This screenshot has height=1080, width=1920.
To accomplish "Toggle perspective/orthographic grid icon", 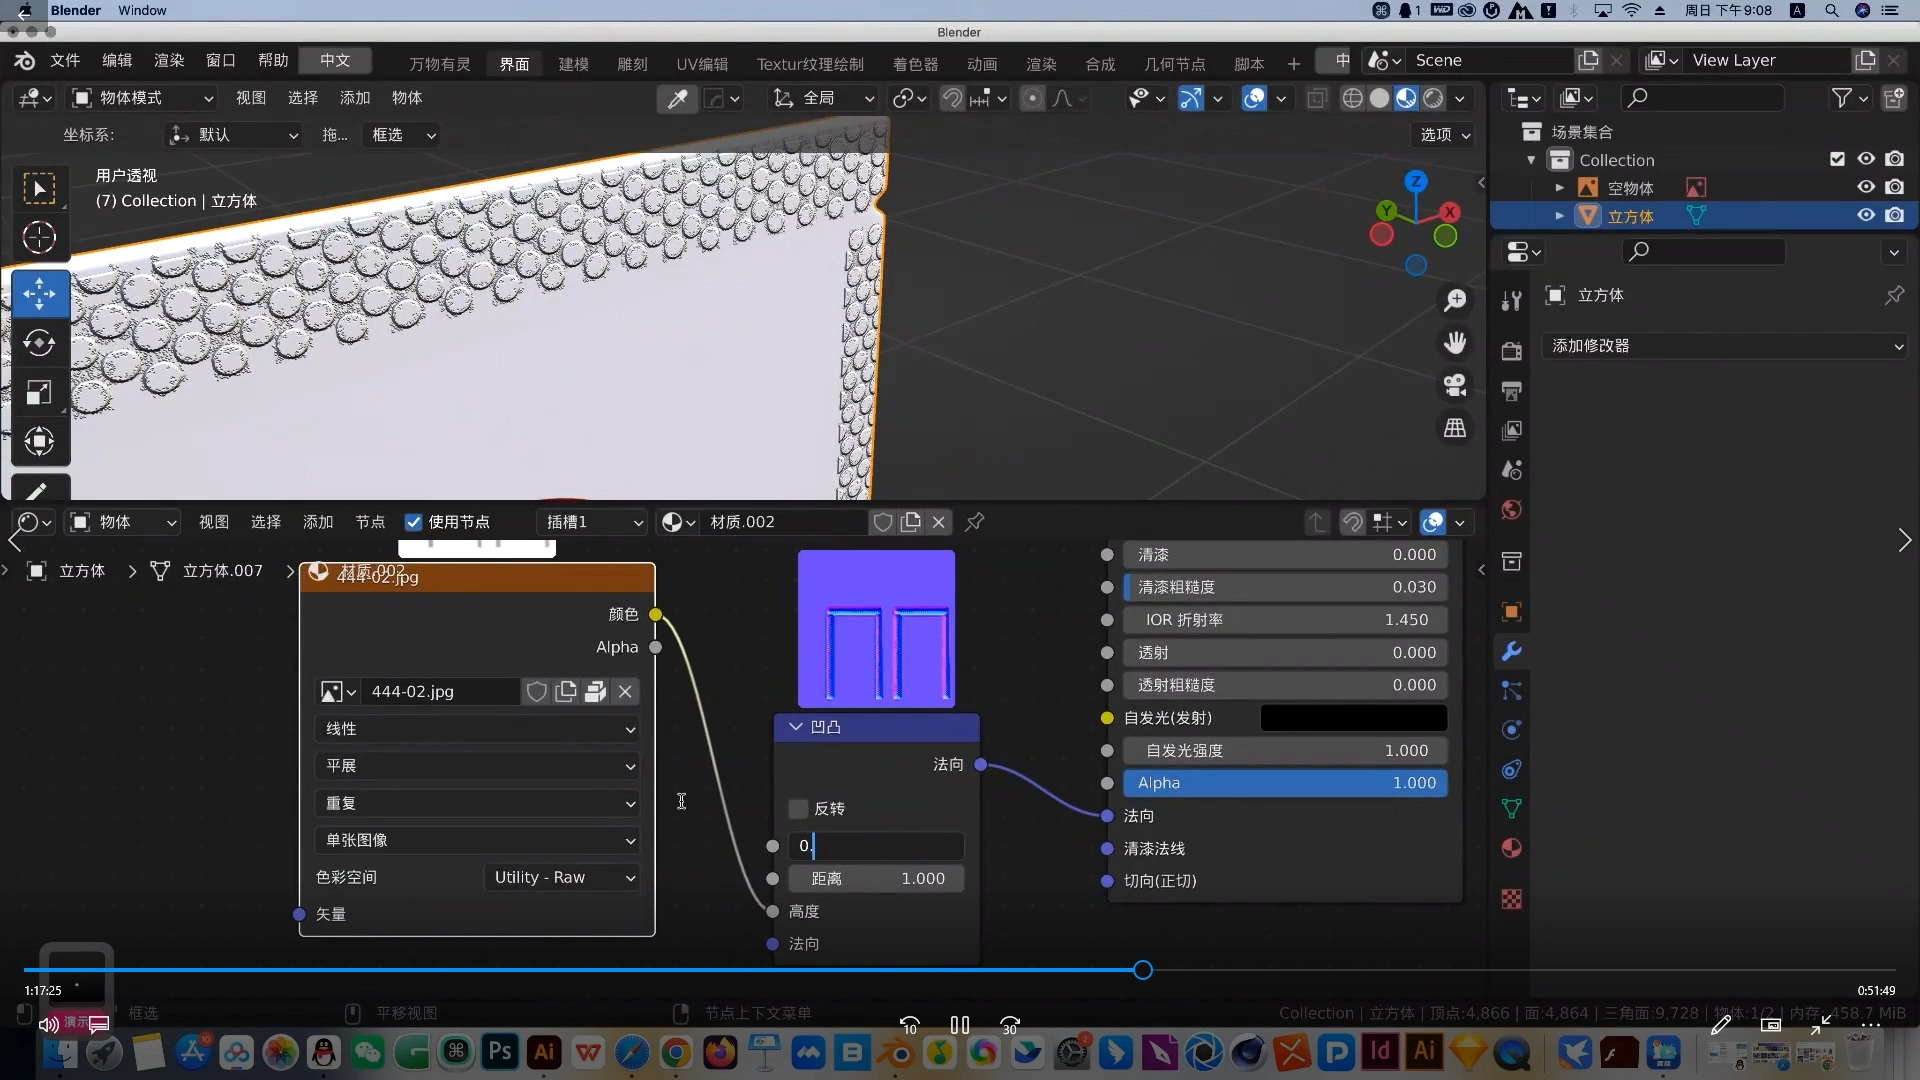I will point(1455,428).
